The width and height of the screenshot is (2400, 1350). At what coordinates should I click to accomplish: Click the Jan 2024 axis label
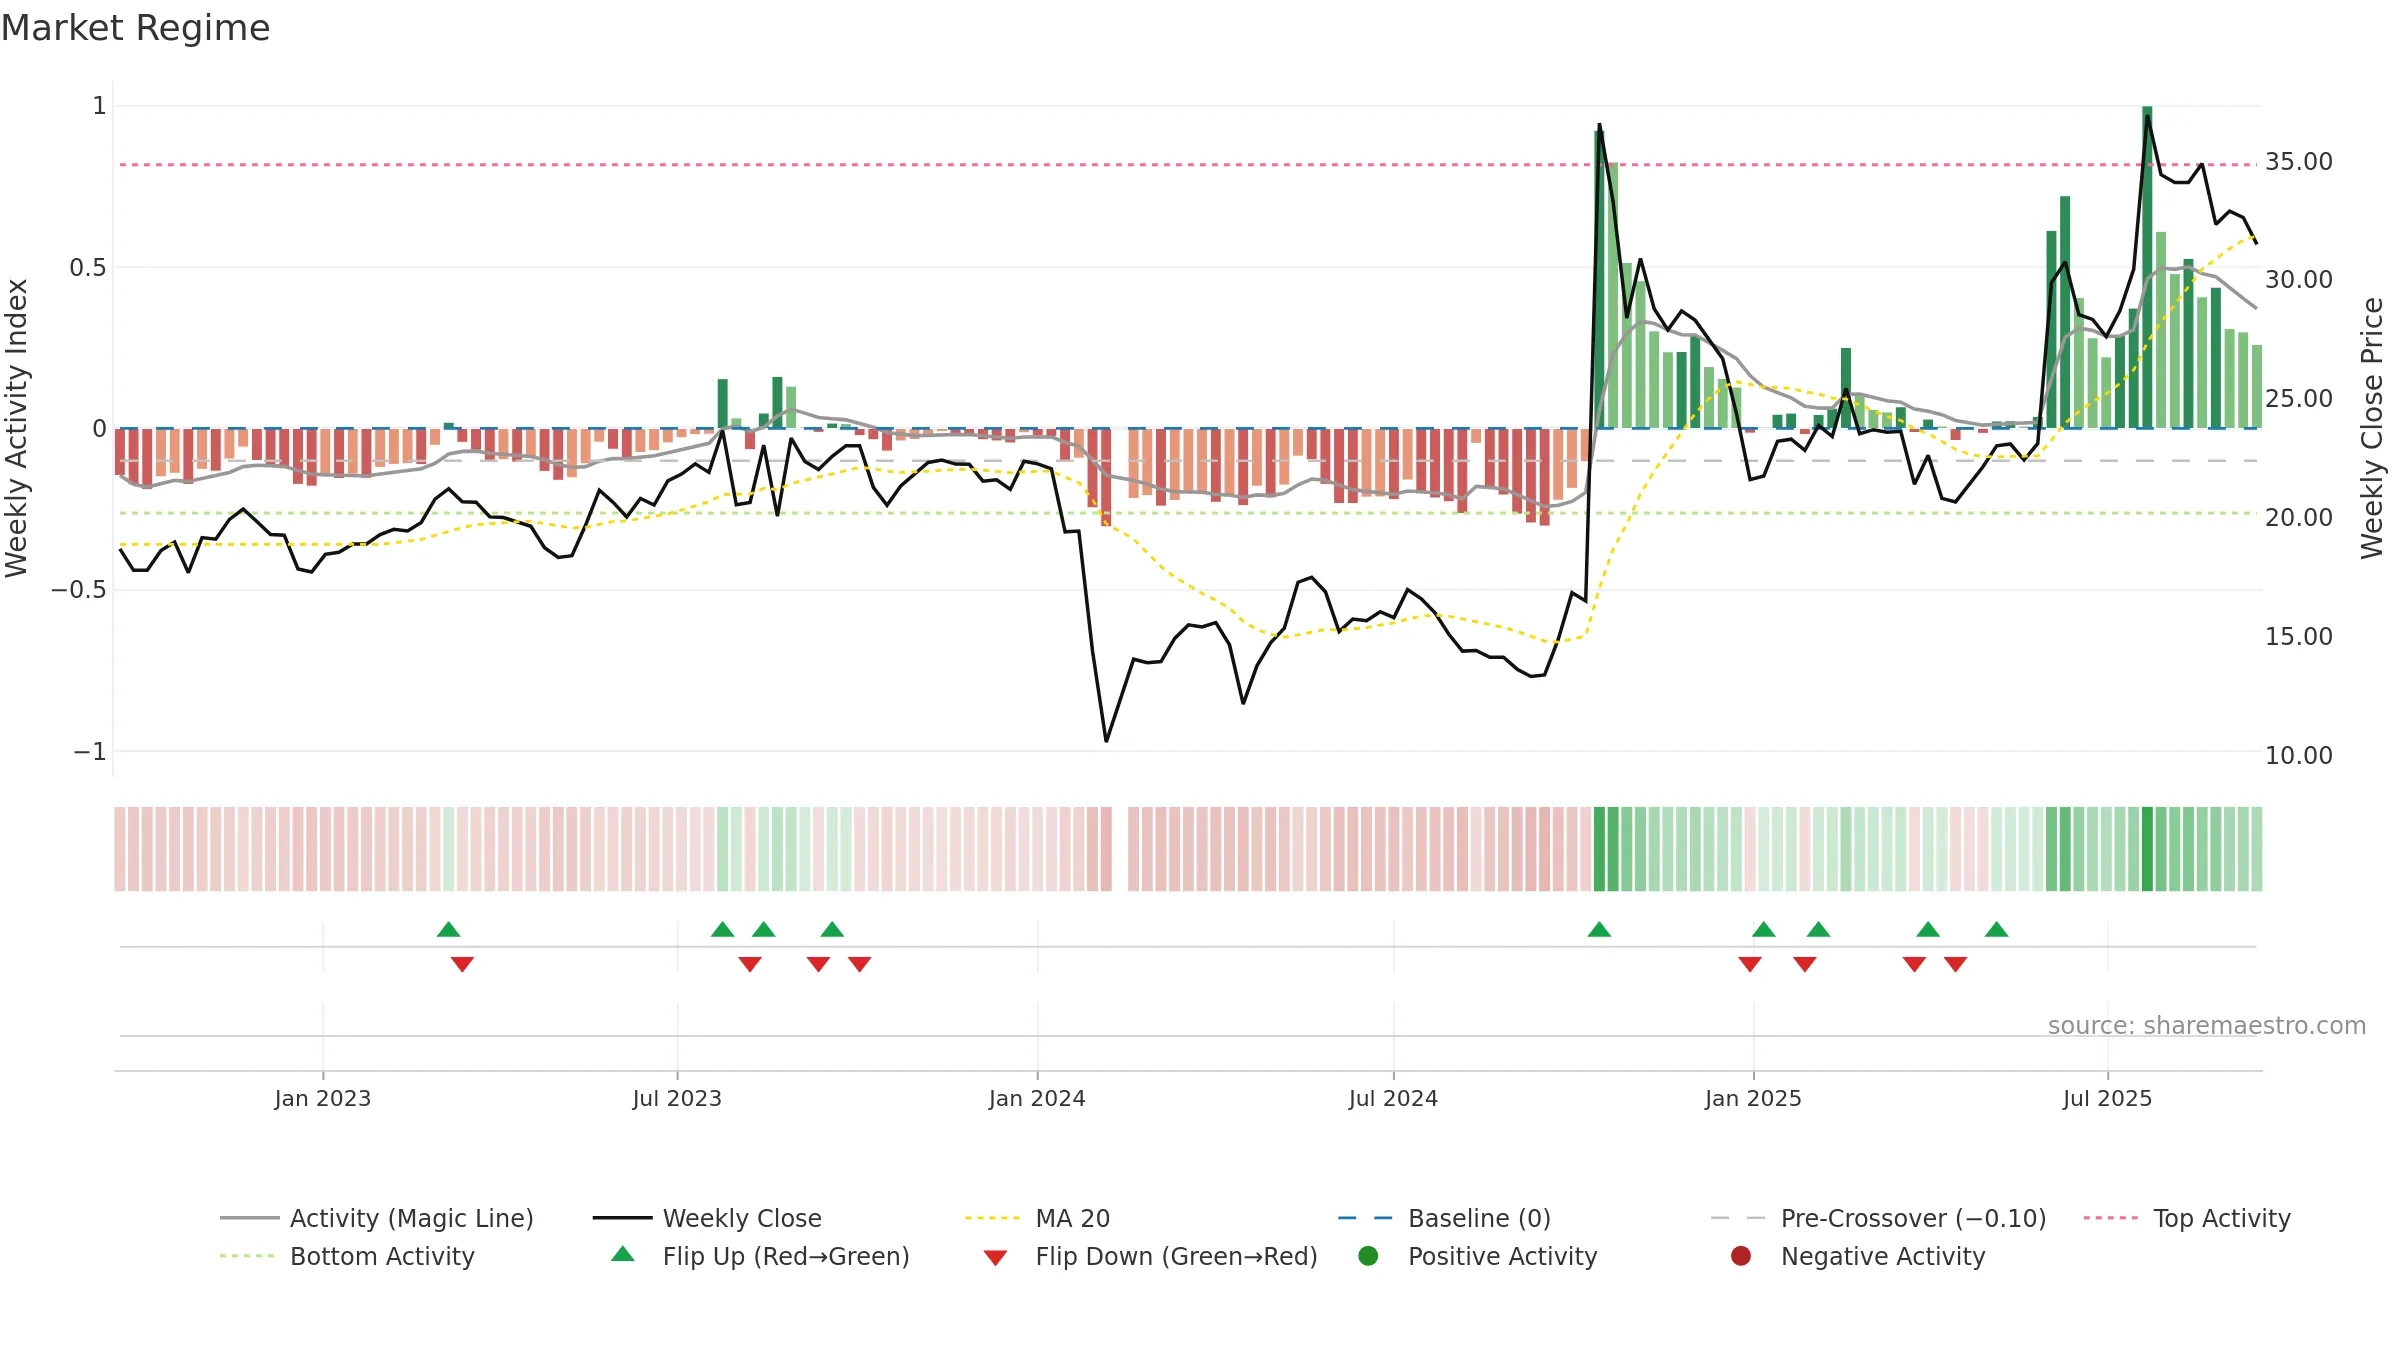(1037, 1099)
